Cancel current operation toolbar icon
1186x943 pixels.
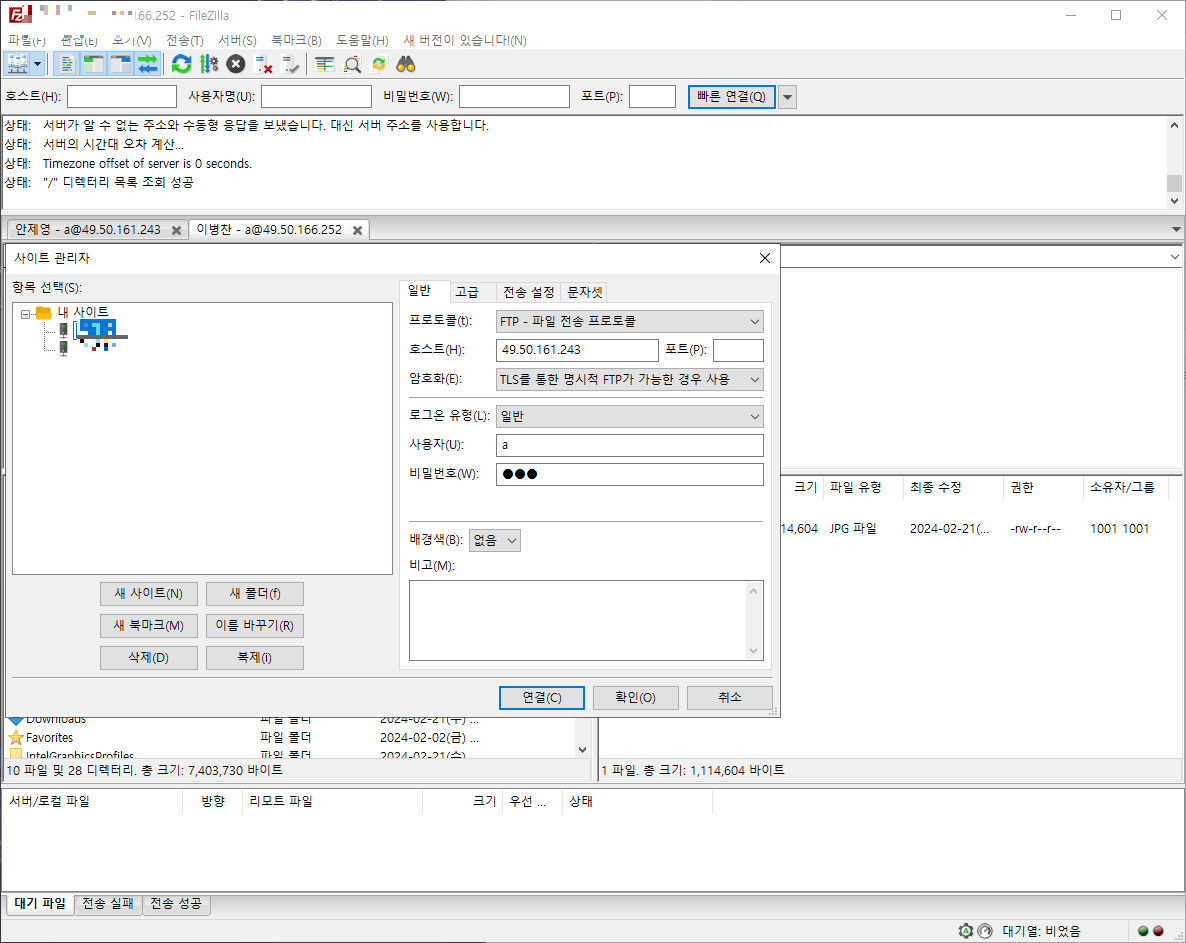click(x=236, y=64)
